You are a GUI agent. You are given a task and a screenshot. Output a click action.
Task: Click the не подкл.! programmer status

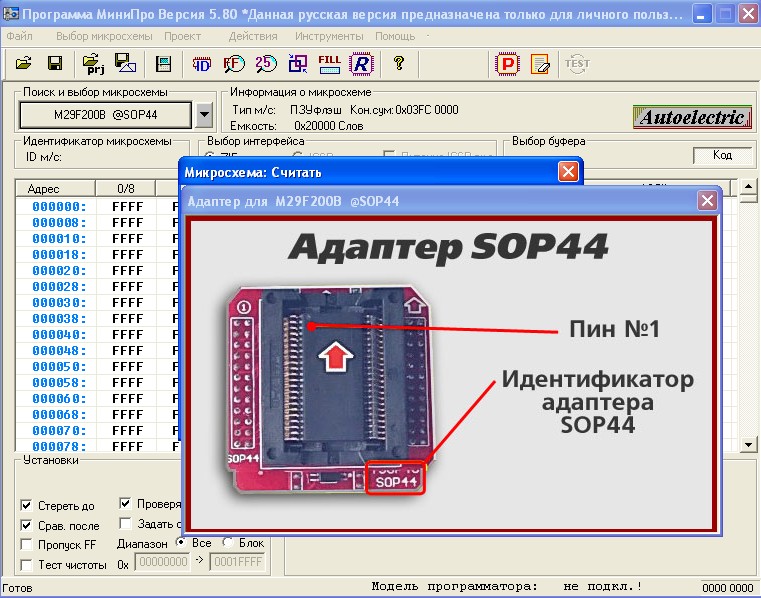pyautogui.click(x=602, y=586)
